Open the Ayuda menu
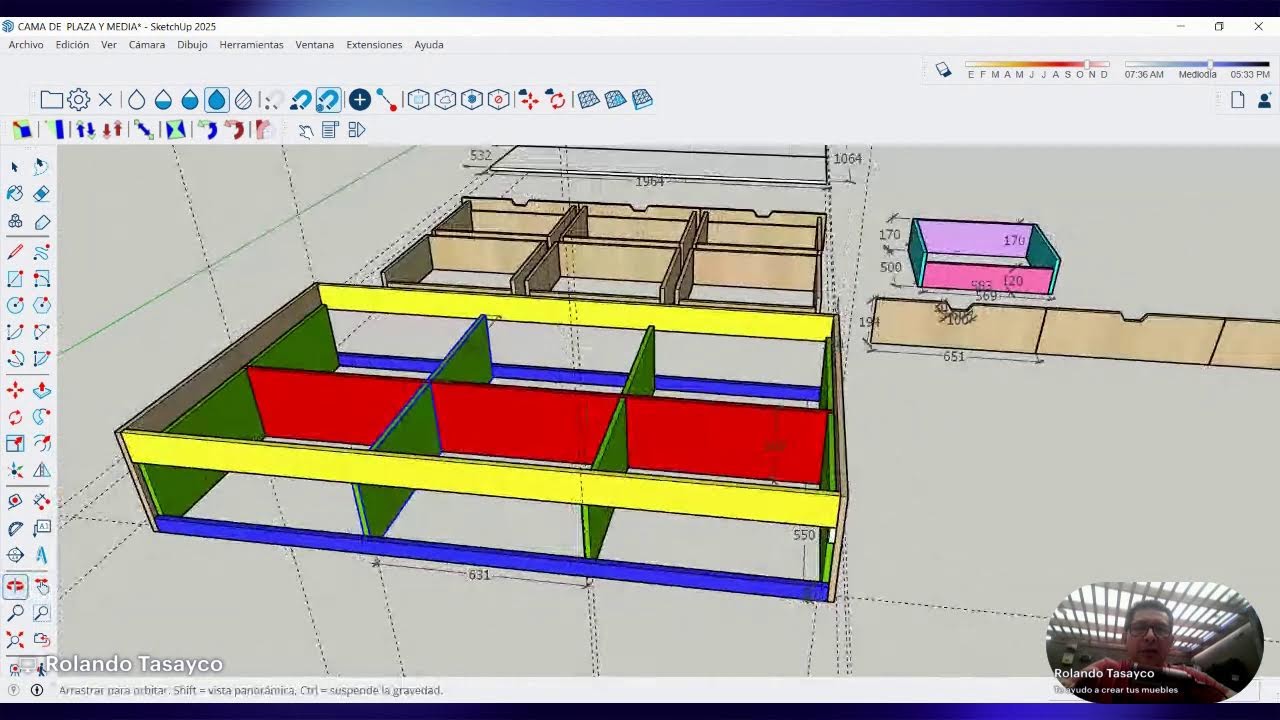 [x=429, y=44]
